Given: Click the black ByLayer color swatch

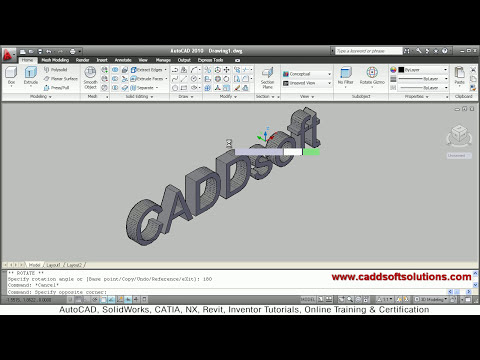Looking at the screenshot, I should click(x=401, y=70).
